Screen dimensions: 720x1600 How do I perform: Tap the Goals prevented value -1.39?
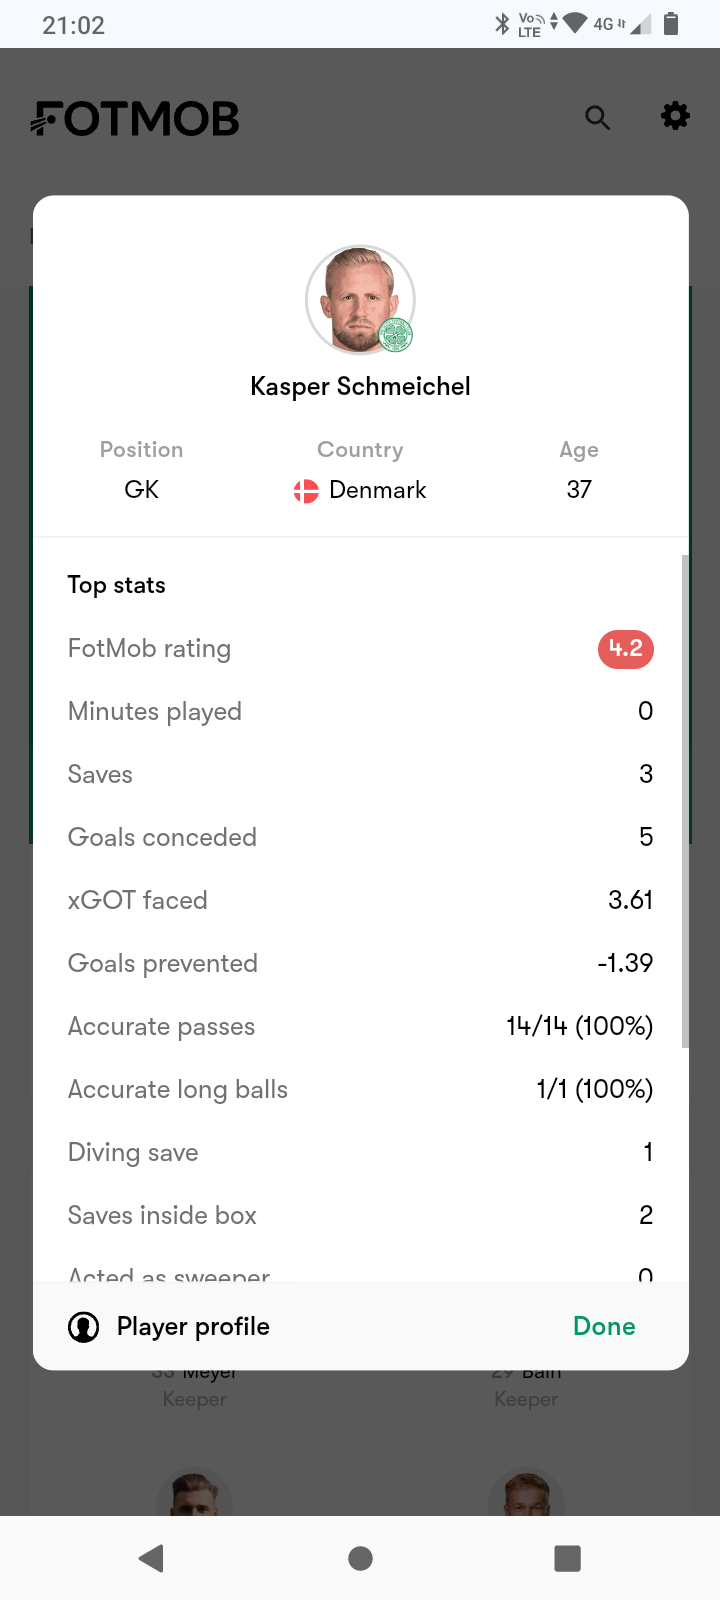coord(625,964)
